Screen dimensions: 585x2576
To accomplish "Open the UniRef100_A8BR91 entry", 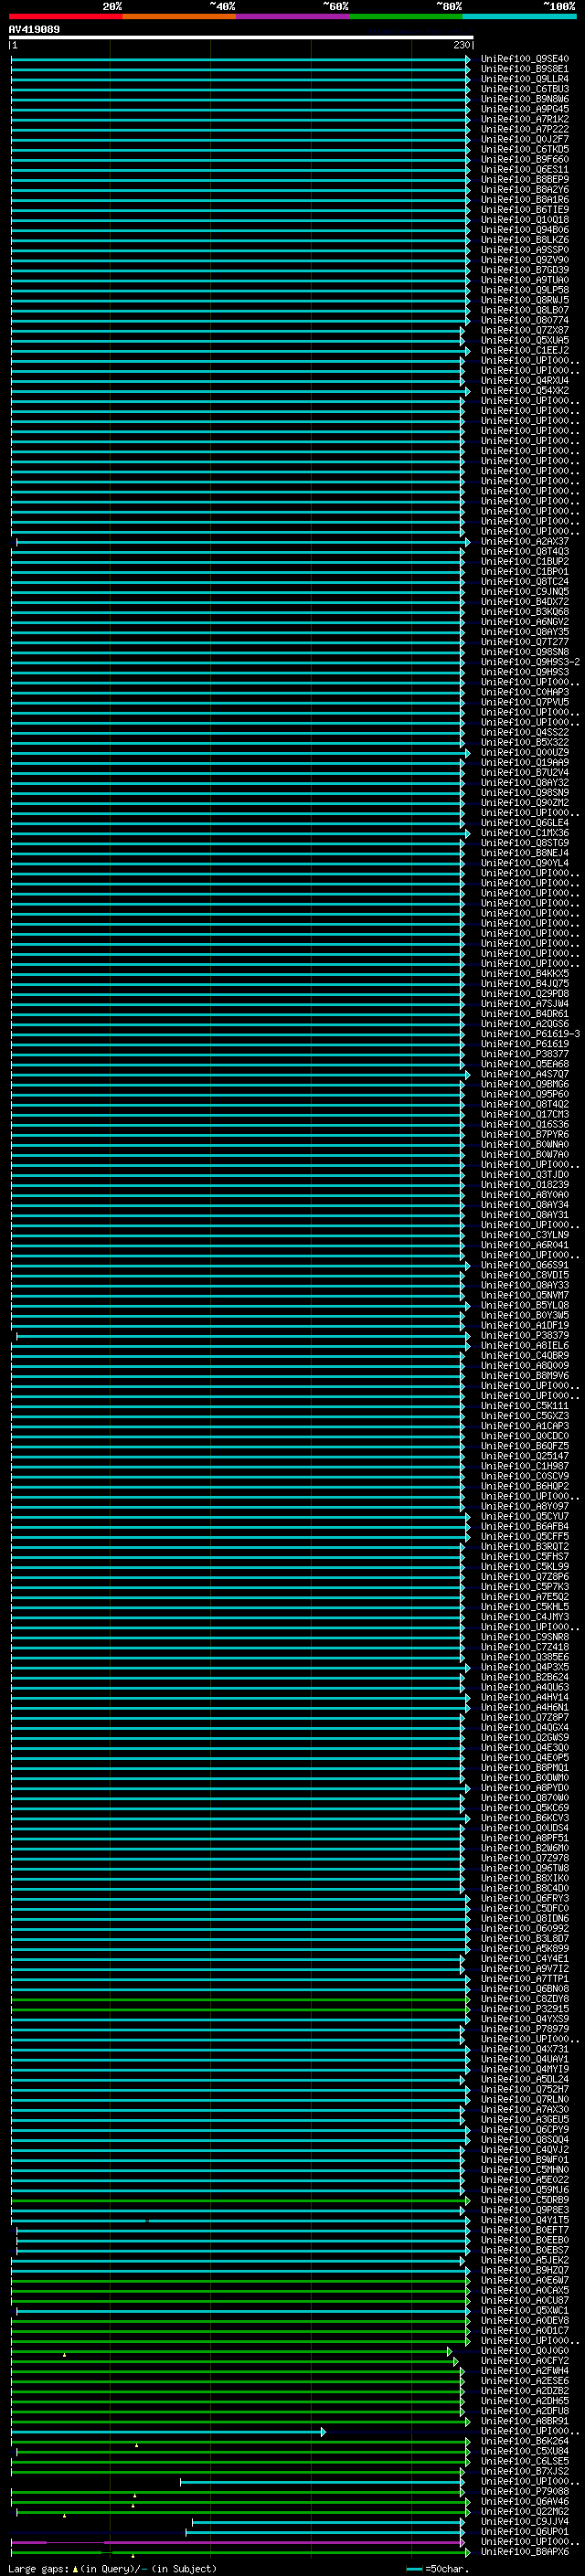I will (524, 2421).
